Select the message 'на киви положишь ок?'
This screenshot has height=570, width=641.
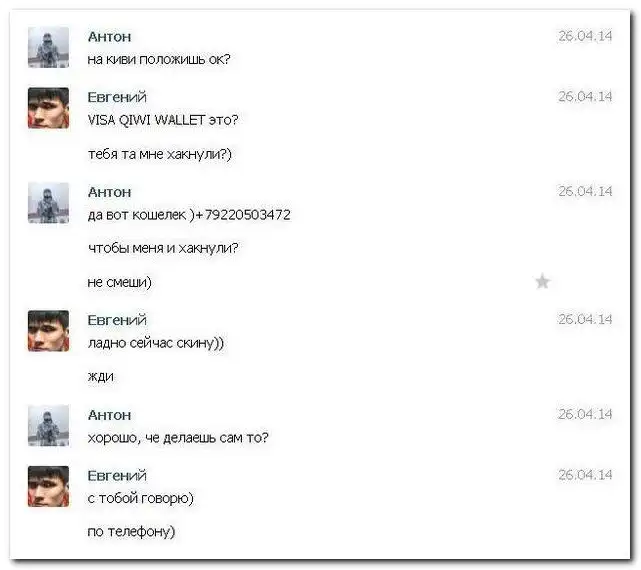pyautogui.click(x=159, y=60)
